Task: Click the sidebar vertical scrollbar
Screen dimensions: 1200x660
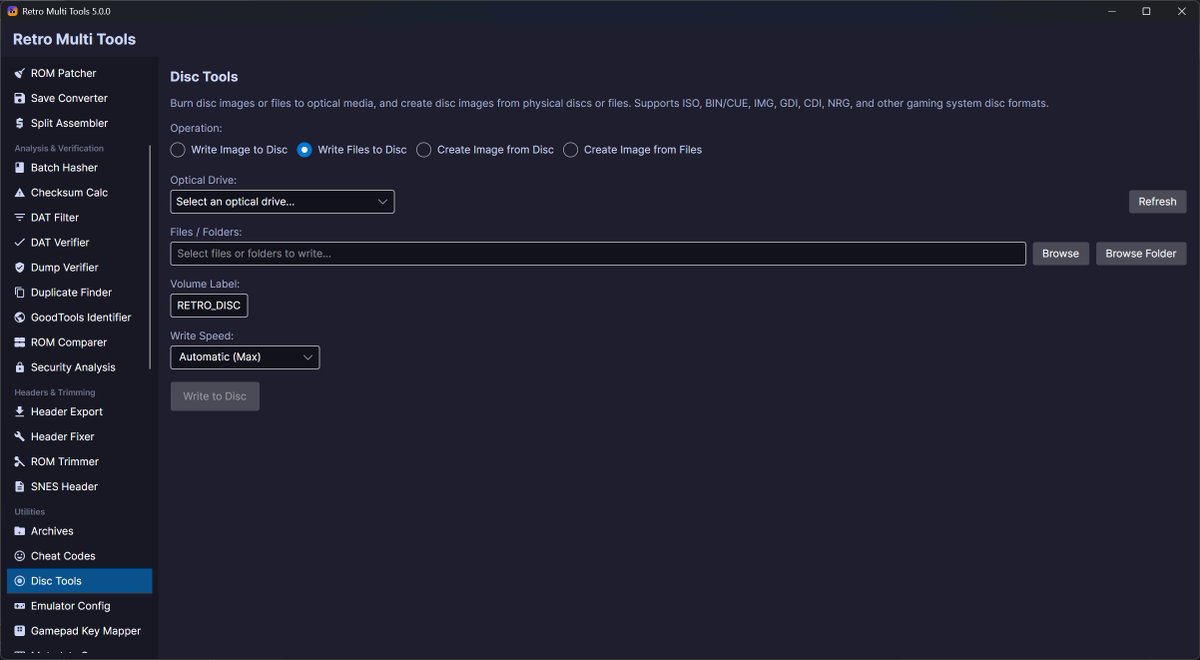Action: (x=150, y=258)
